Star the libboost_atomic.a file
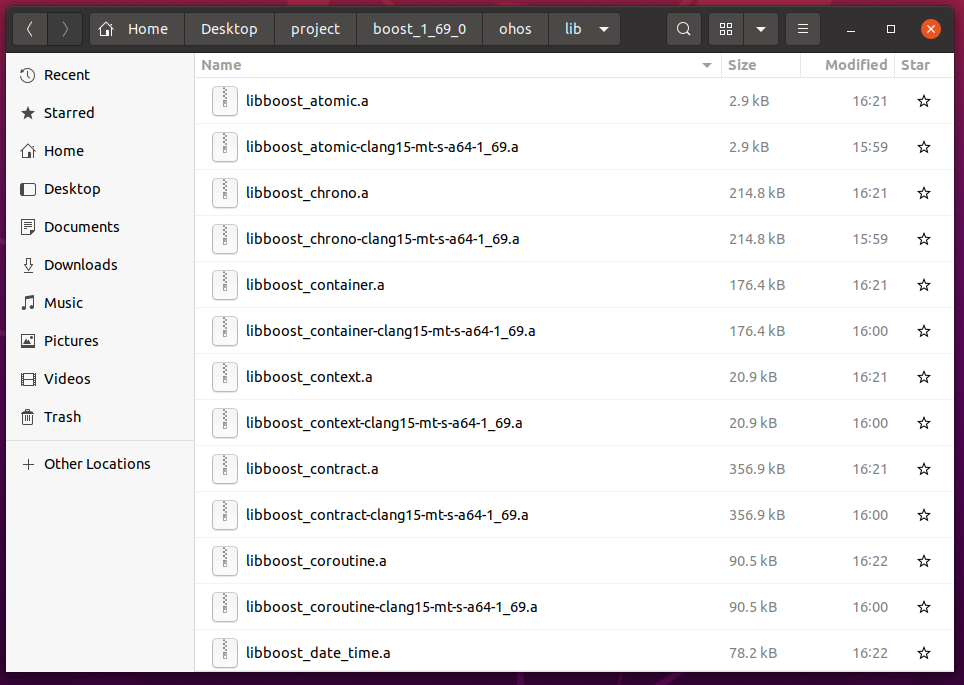The height and width of the screenshot is (685, 964). (x=923, y=101)
